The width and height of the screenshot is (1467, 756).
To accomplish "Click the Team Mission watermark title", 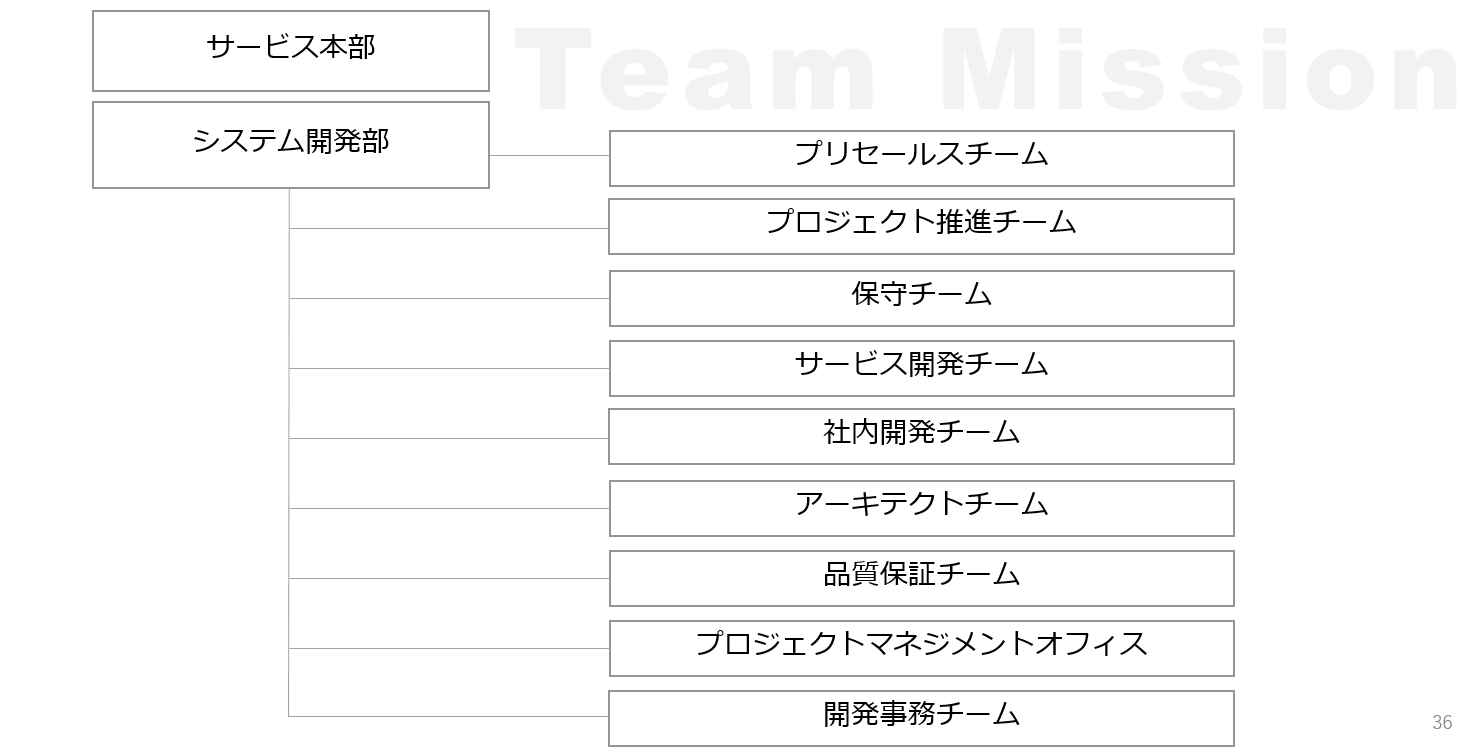I will 988,70.
